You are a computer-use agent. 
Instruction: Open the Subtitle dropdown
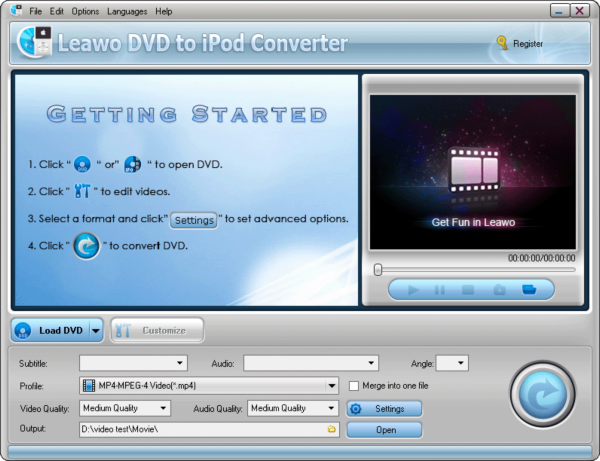(x=180, y=364)
